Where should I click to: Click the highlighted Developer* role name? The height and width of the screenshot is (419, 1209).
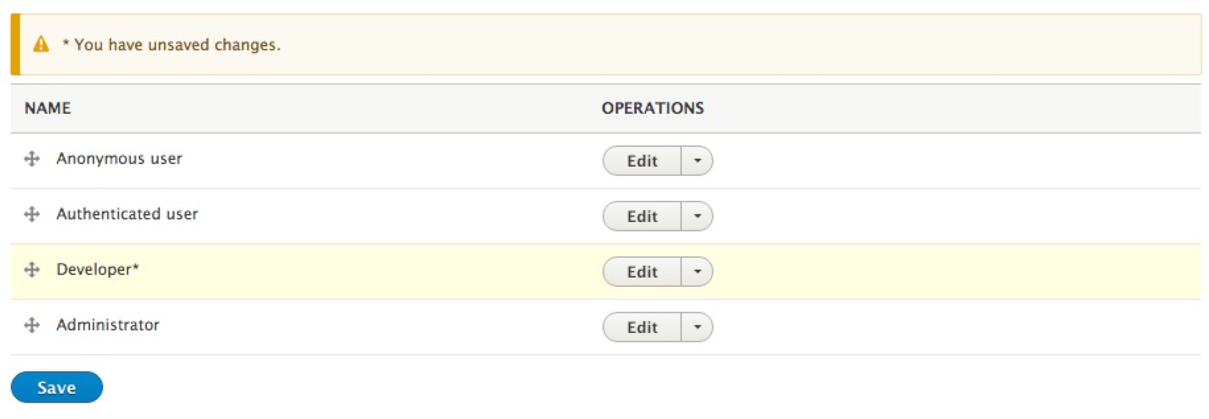click(97, 270)
